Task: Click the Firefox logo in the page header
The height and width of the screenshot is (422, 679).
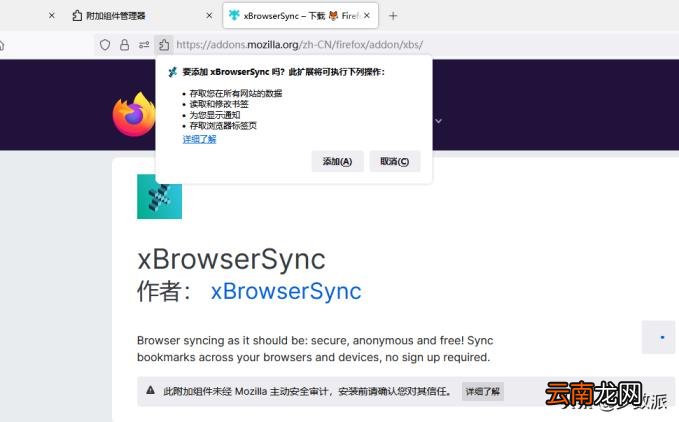Action: (x=134, y=115)
